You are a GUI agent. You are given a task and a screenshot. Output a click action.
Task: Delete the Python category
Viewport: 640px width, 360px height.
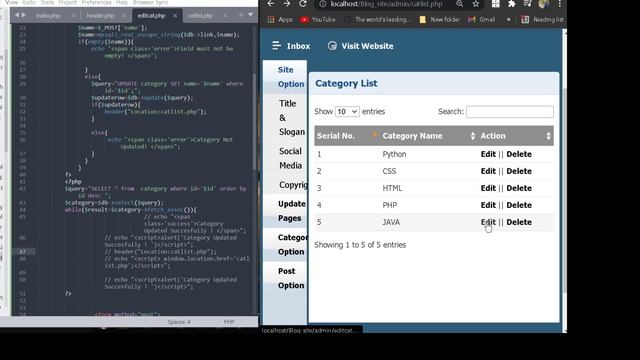(x=519, y=154)
